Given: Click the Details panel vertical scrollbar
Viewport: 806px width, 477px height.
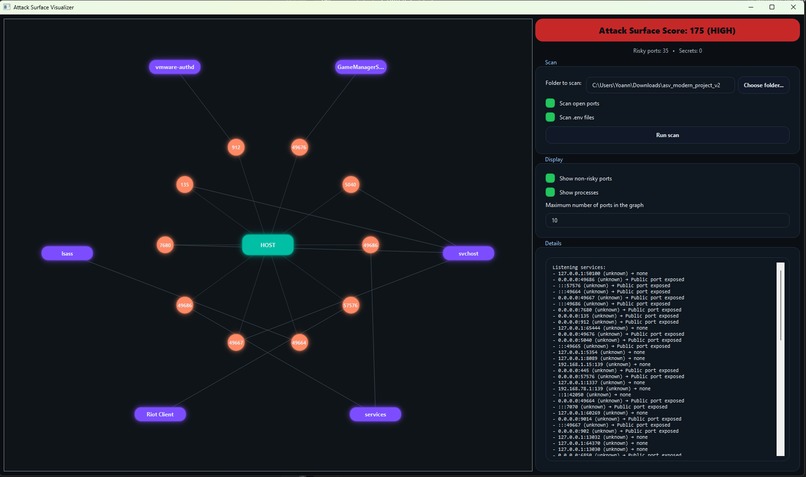Looking at the screenshot, I should click(780, 359).
